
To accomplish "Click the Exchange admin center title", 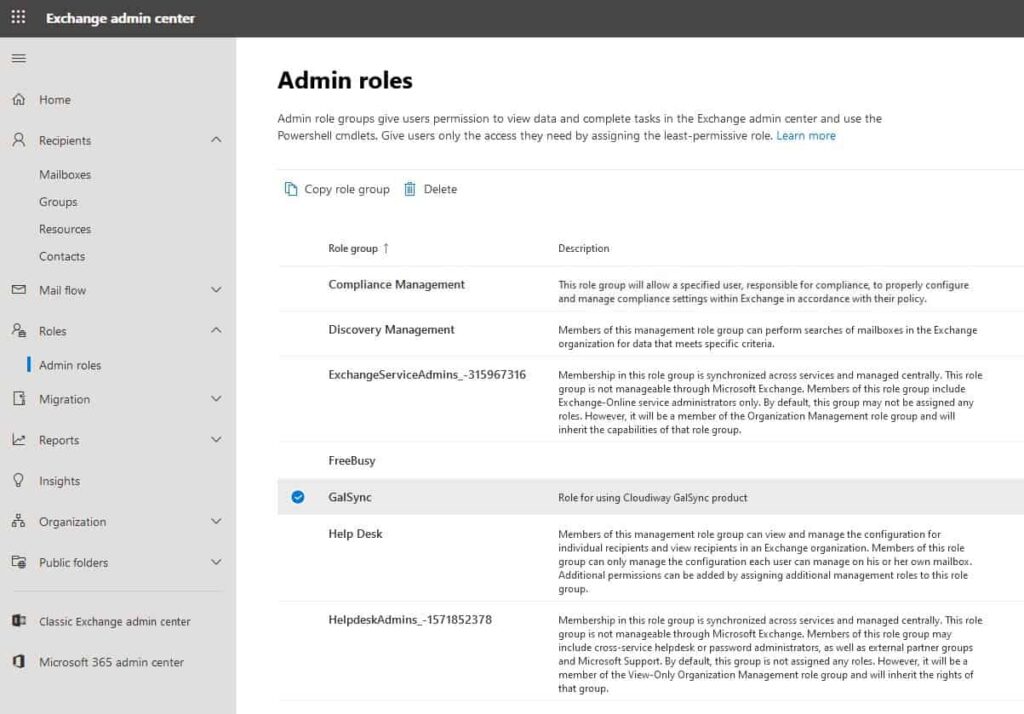I will point(120,18).
